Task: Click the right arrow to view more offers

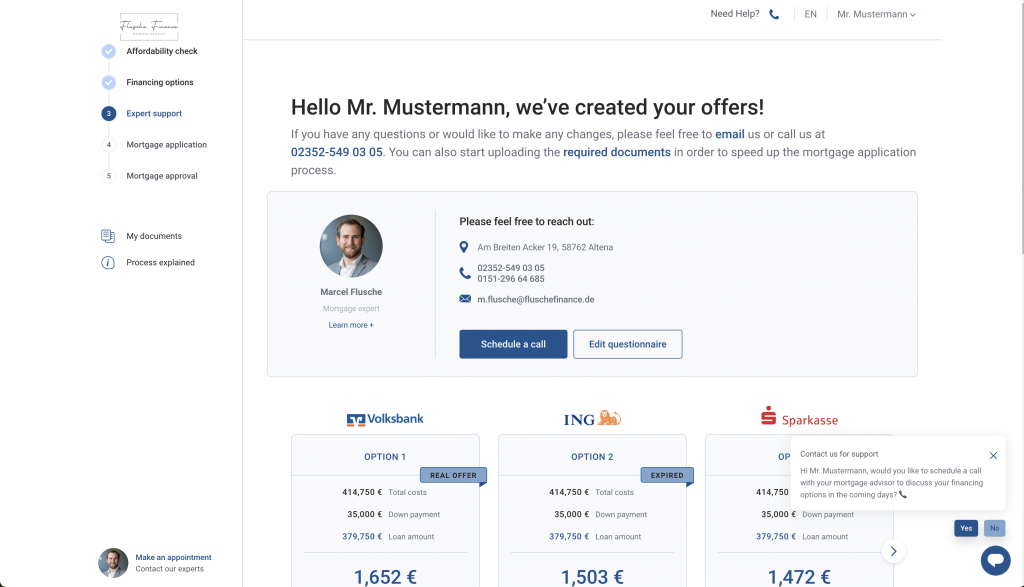Action: pyautogui.click(x=893, y=550)
